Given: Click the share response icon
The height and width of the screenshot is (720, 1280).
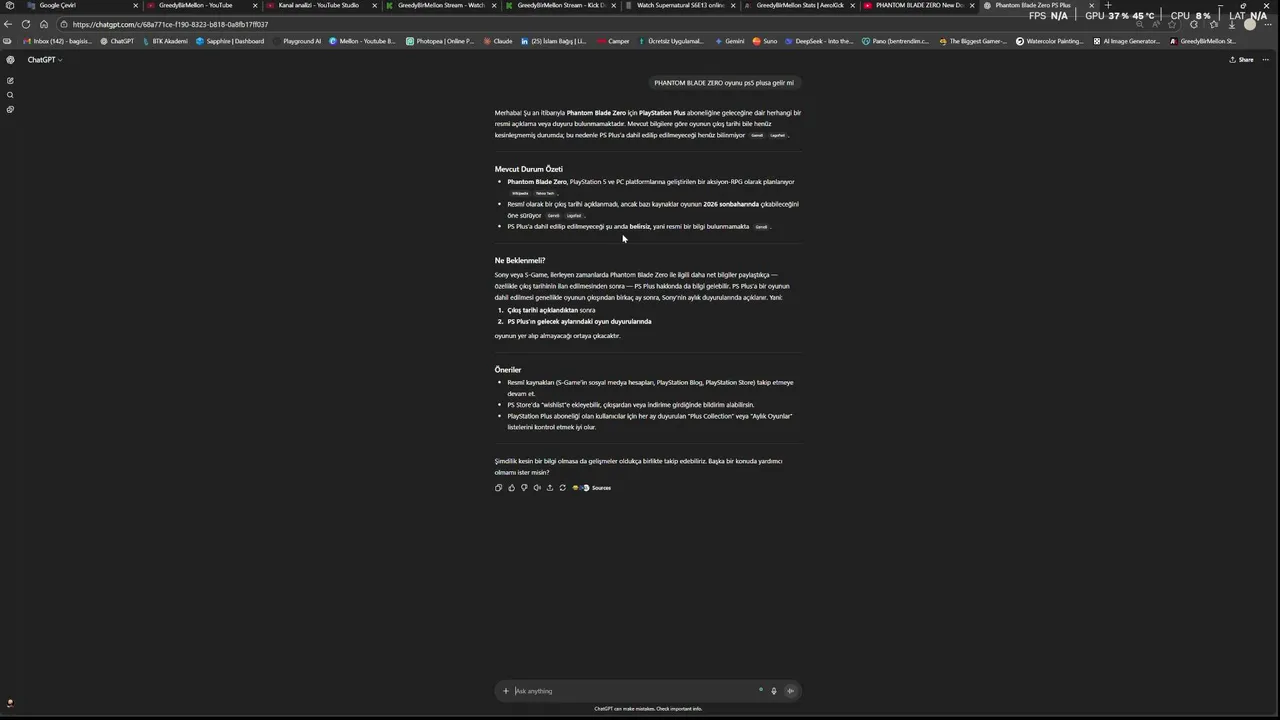Looking at the screenshot, I should pos(549,488).
